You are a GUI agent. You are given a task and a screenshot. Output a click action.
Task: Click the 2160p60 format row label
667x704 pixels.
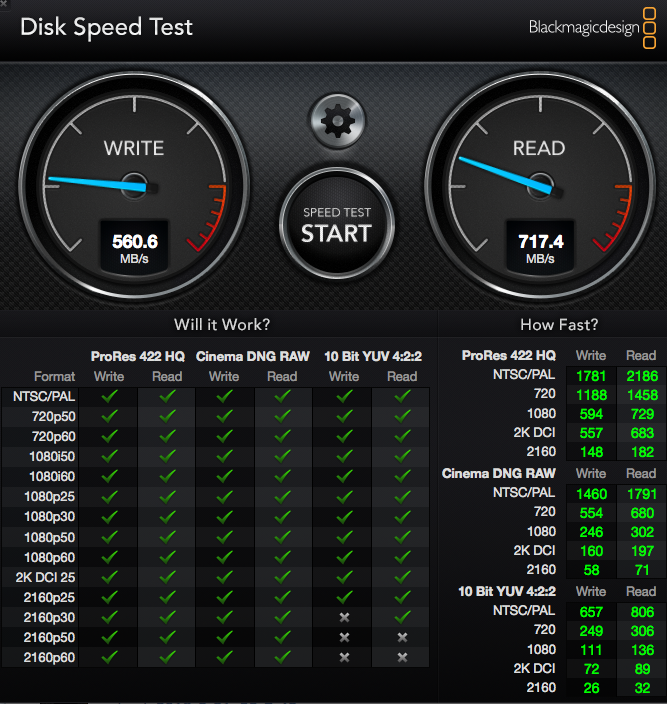[x=49, y=658]
